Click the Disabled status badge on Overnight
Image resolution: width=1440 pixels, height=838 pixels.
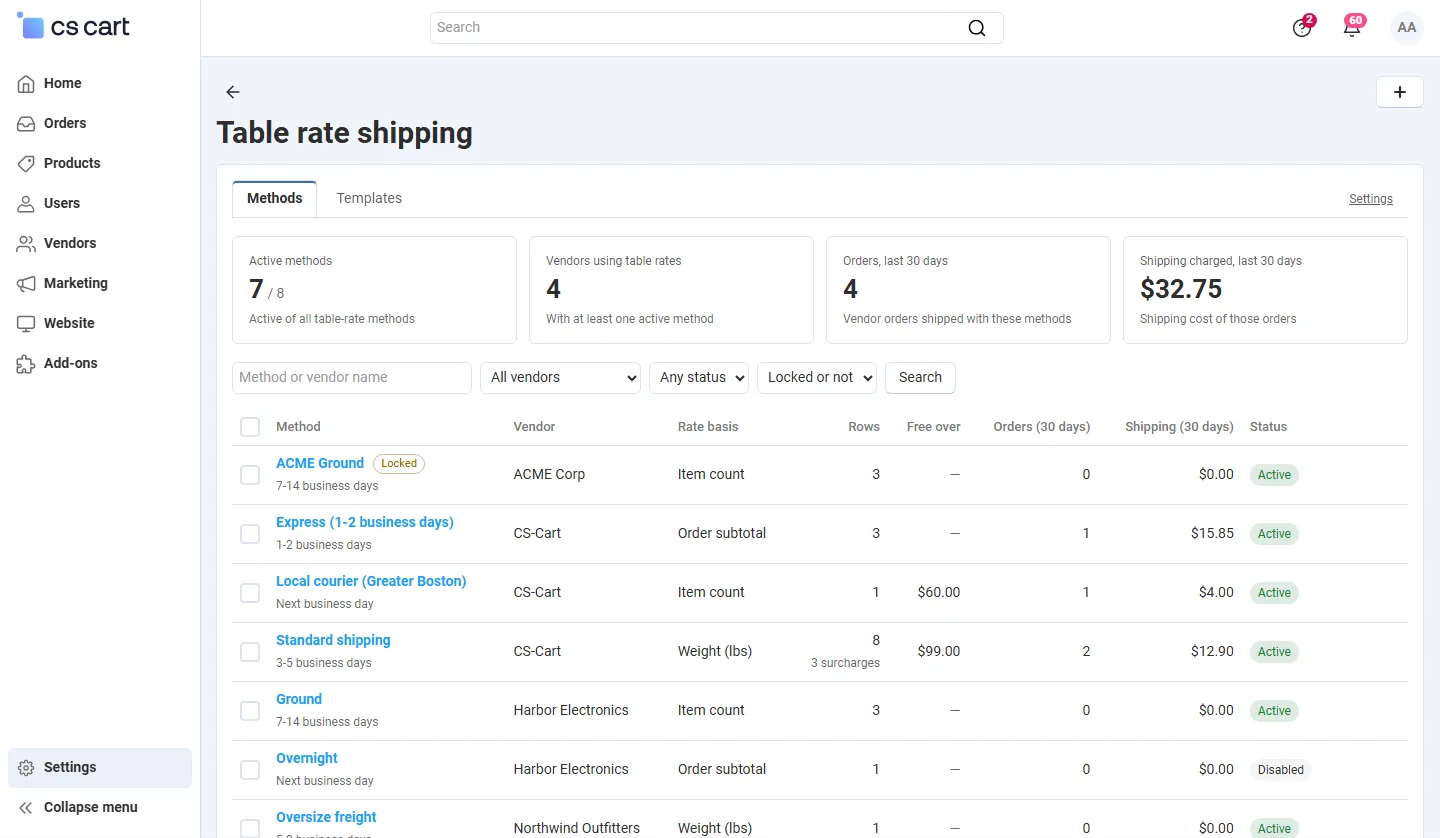click(1281, 770)
